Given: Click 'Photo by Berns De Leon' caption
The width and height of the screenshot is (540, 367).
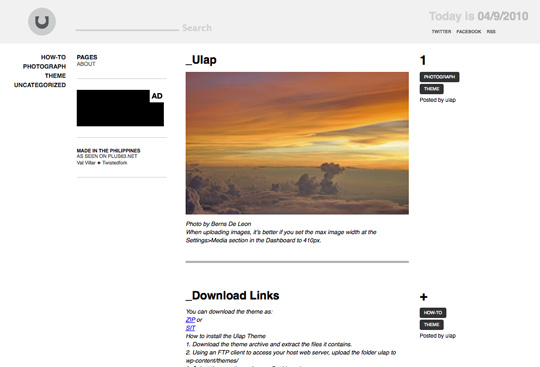Looking at the screenshot, I should coord(218,224).
